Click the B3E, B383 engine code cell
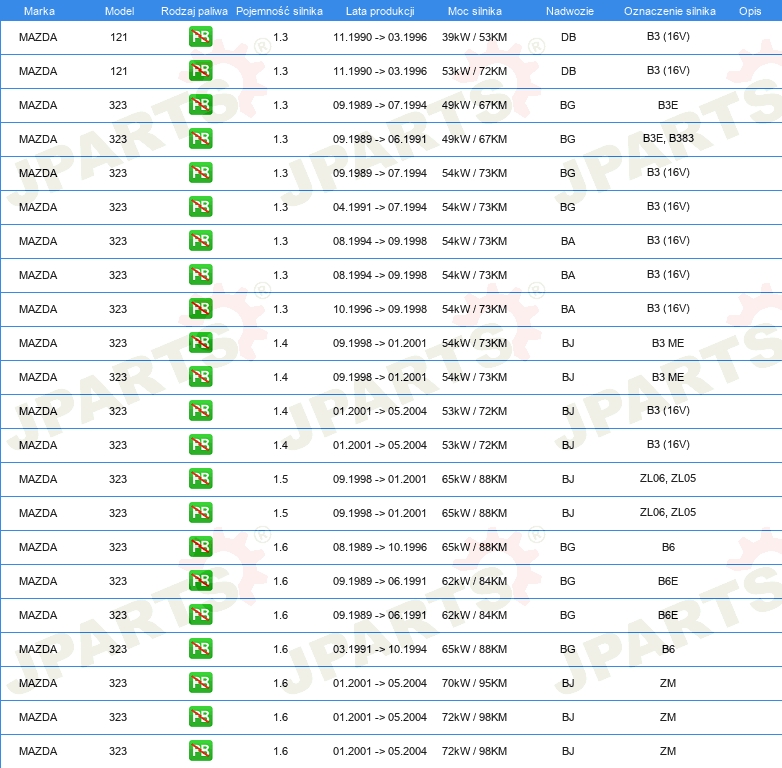 coord(668,138)
